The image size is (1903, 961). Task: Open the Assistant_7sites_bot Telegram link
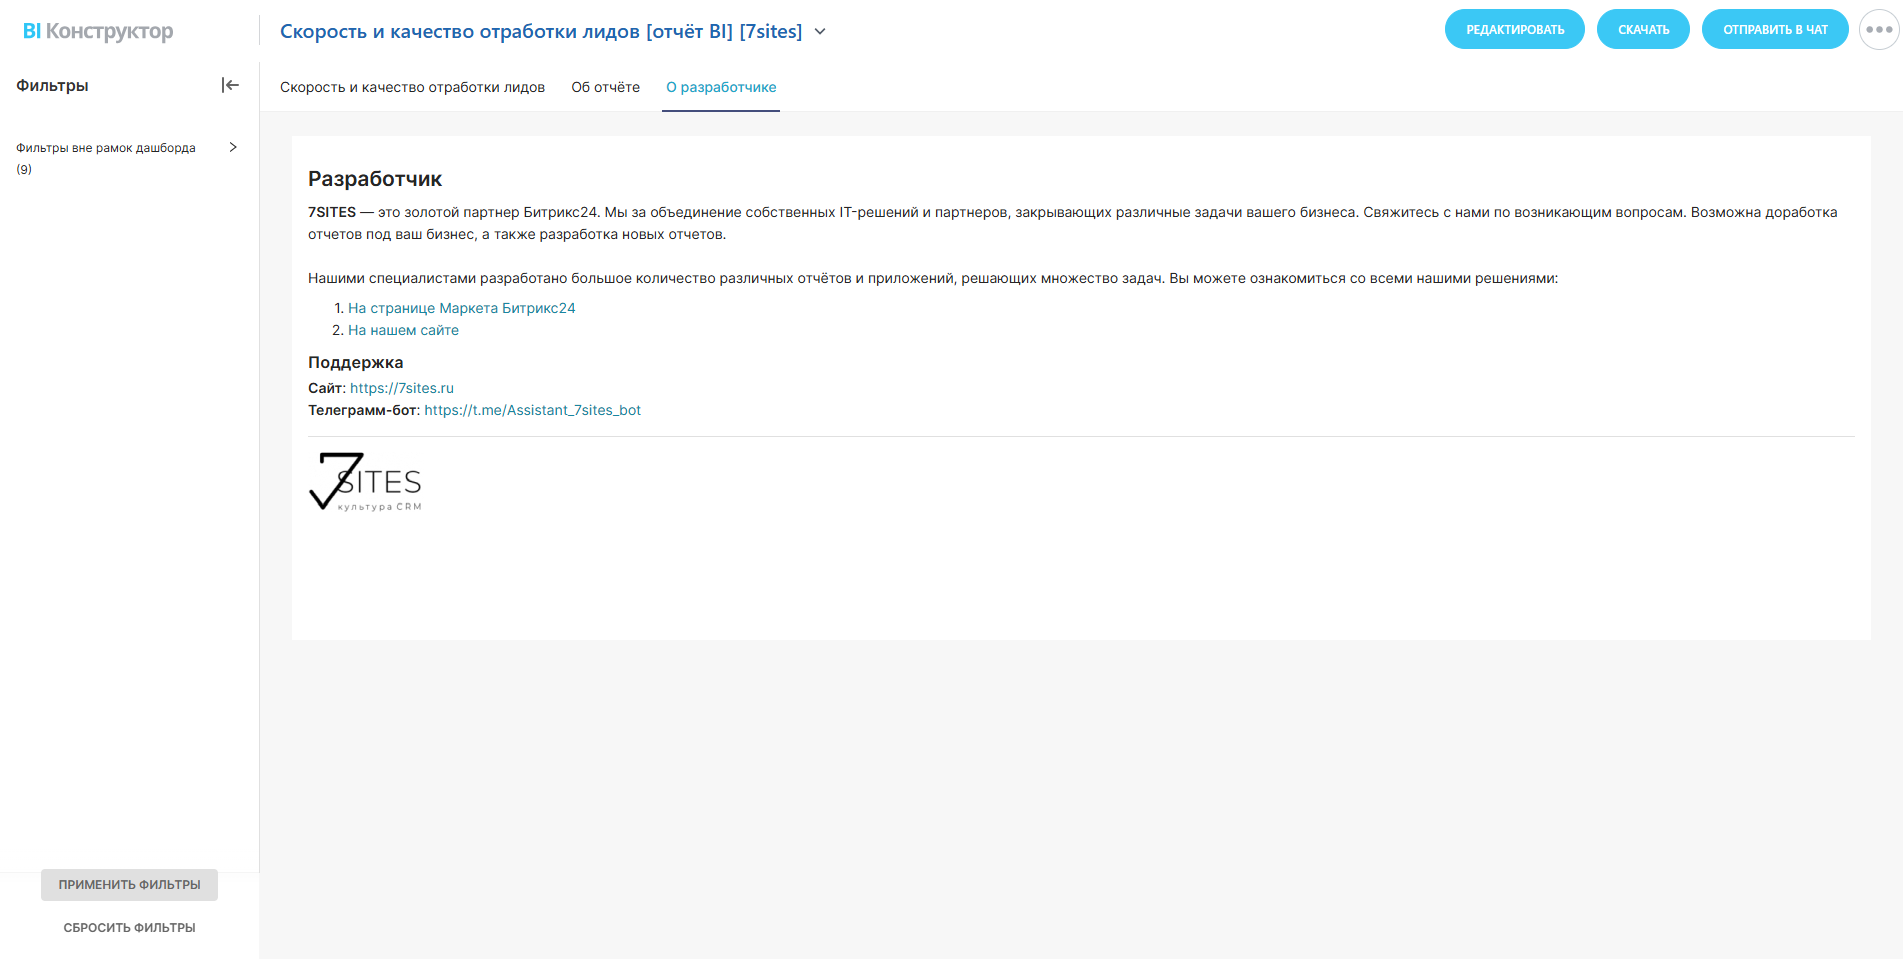[532, 411]
